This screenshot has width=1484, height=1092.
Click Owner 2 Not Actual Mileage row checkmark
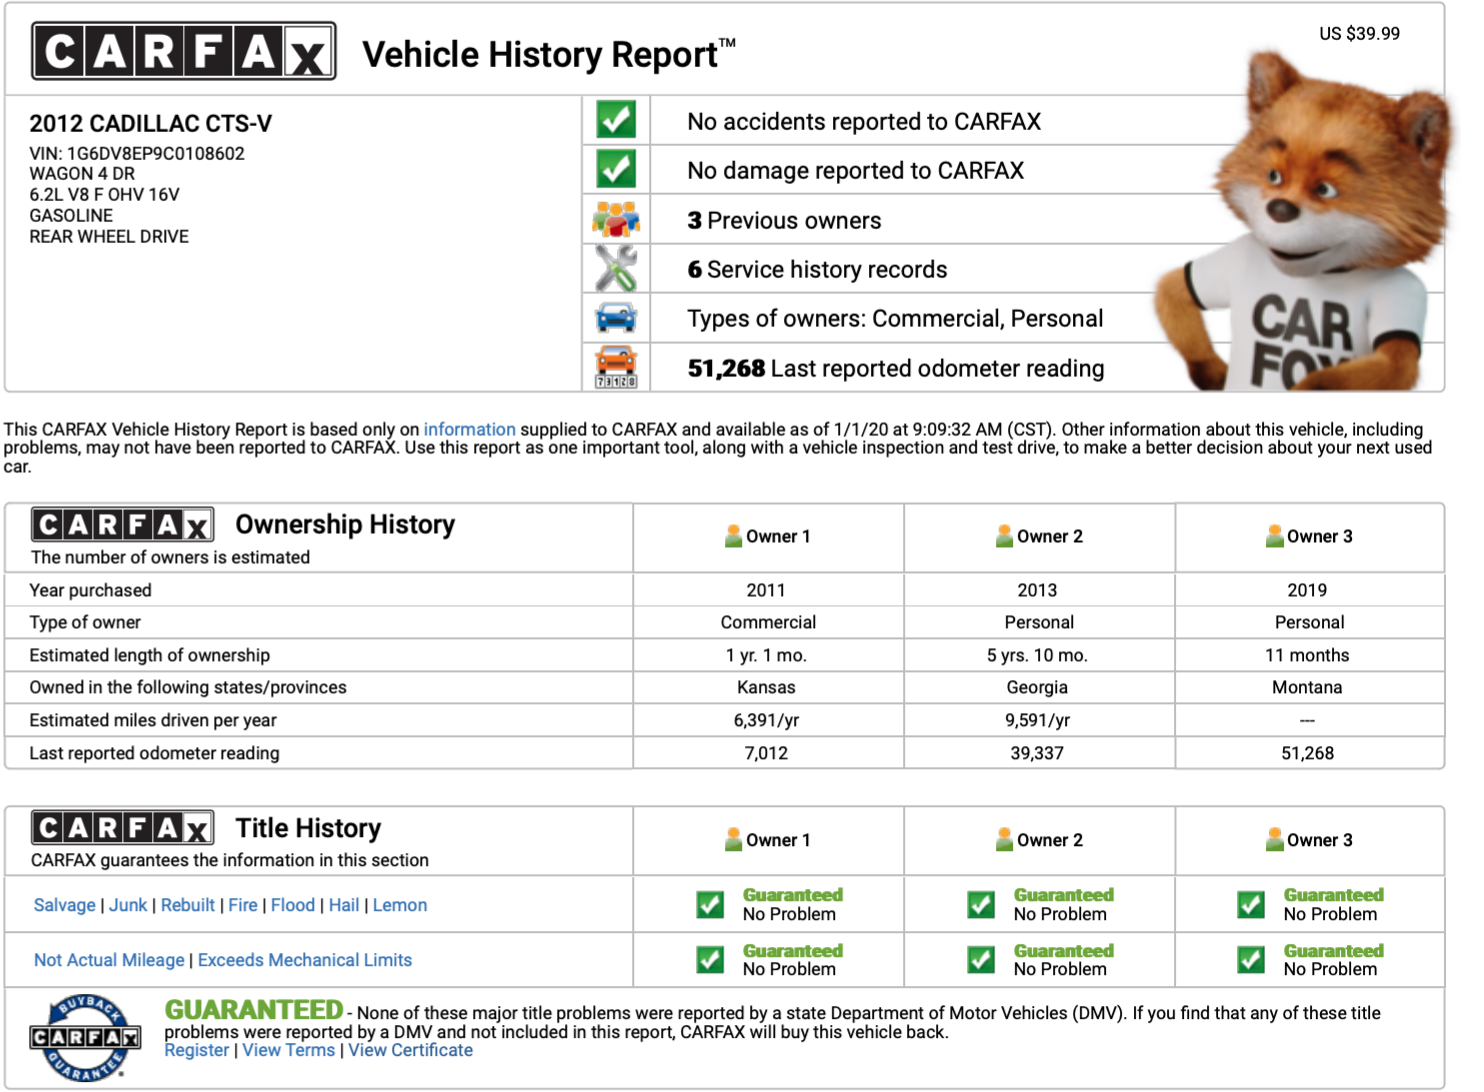pyautogui.click(x=981, y=960)
